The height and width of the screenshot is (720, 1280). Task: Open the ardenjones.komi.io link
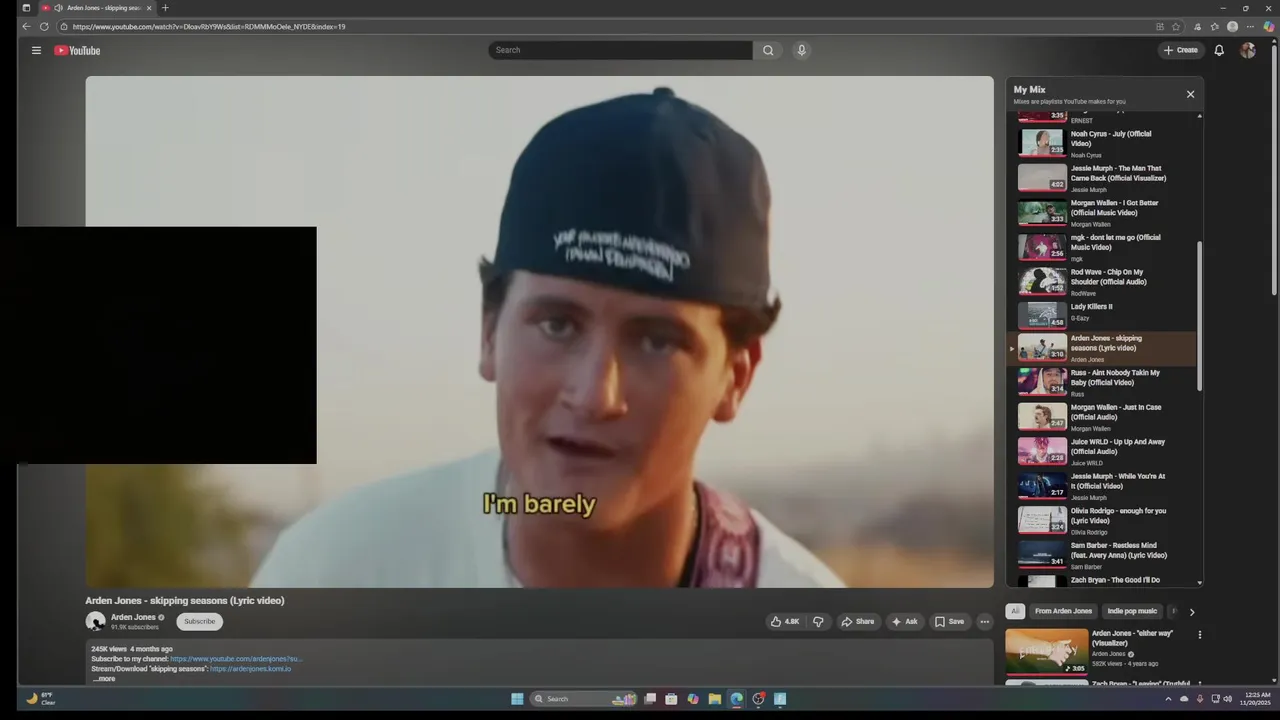click(x=250, y=668)
